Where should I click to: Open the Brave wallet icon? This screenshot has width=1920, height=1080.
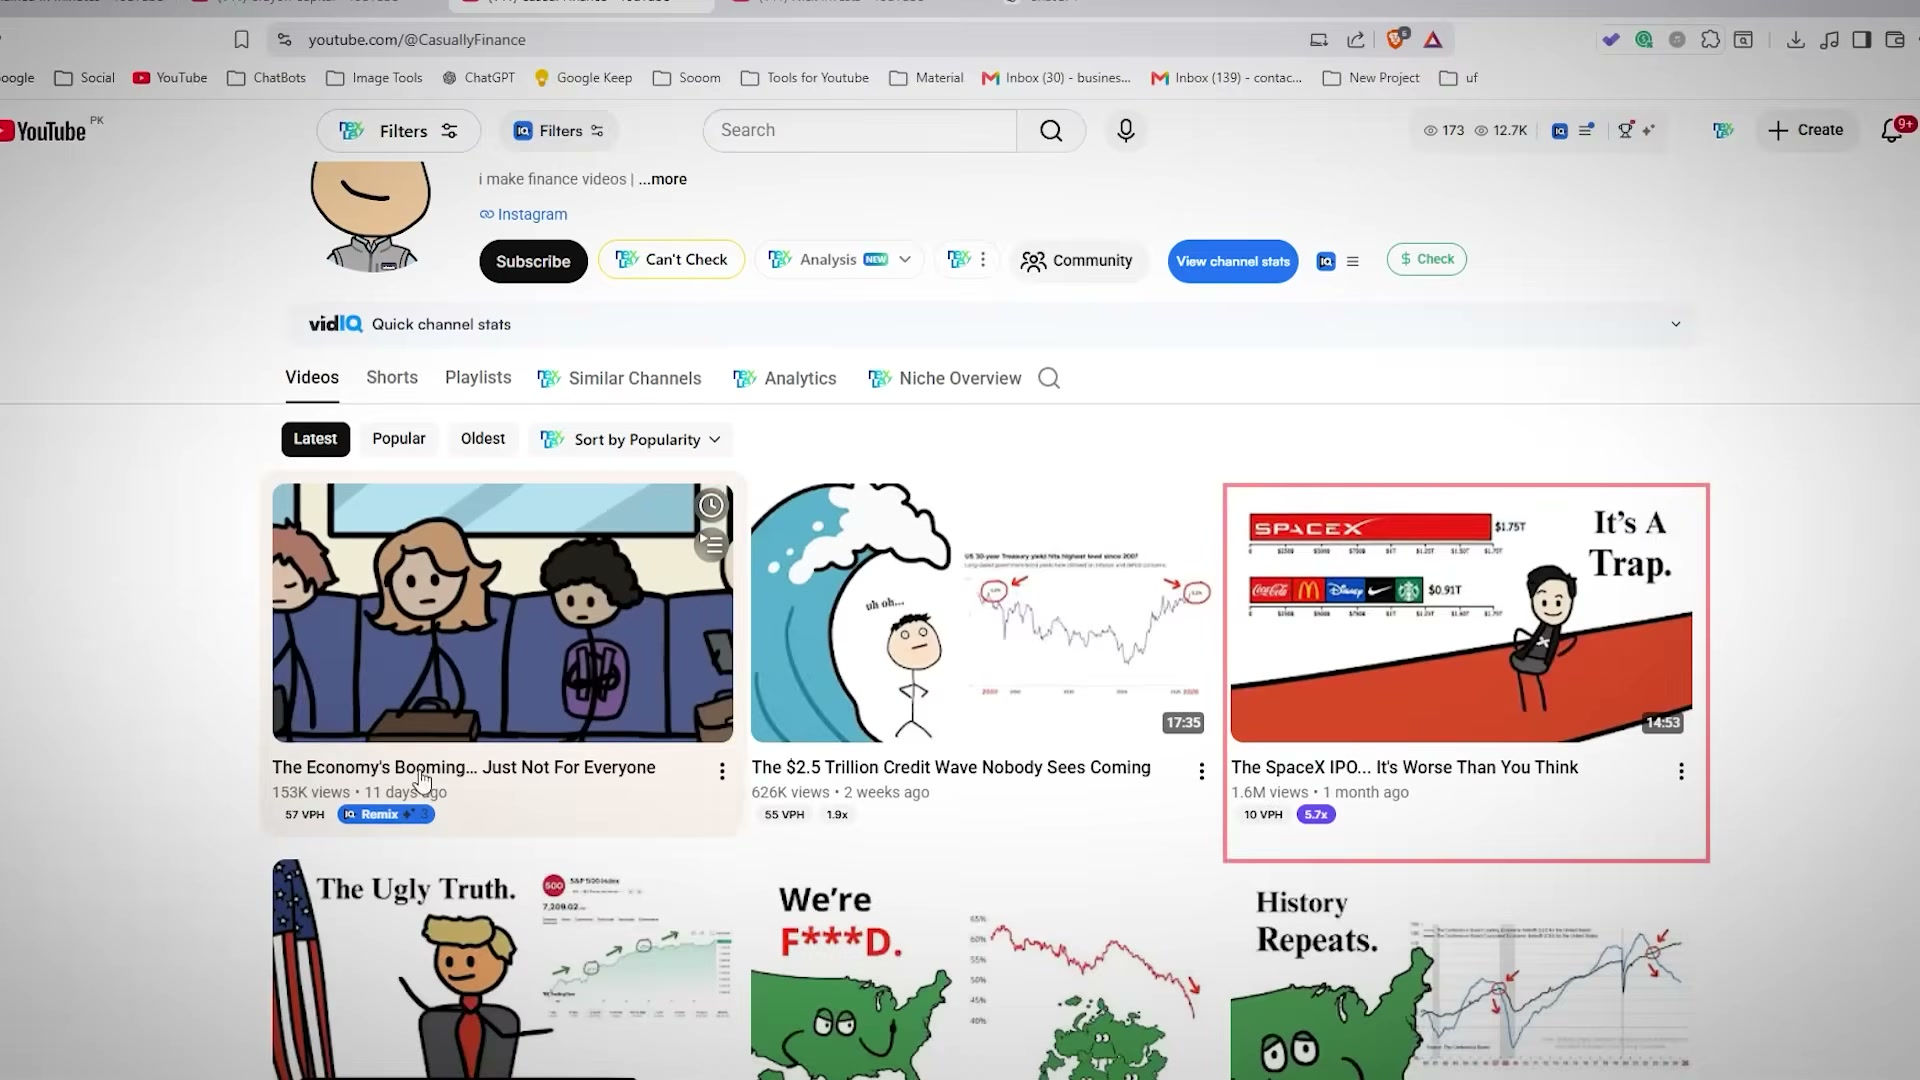(1895, 40)
